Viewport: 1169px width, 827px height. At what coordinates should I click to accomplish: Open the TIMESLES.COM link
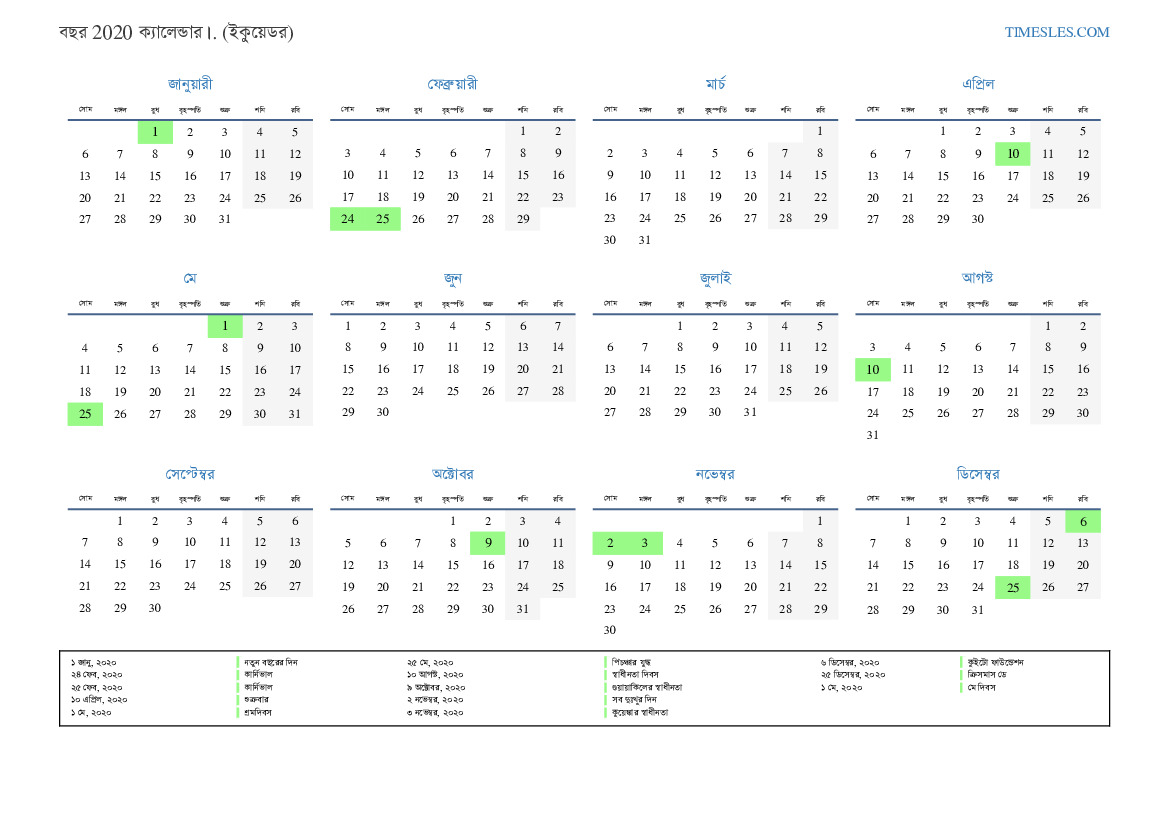point(1057,32)
